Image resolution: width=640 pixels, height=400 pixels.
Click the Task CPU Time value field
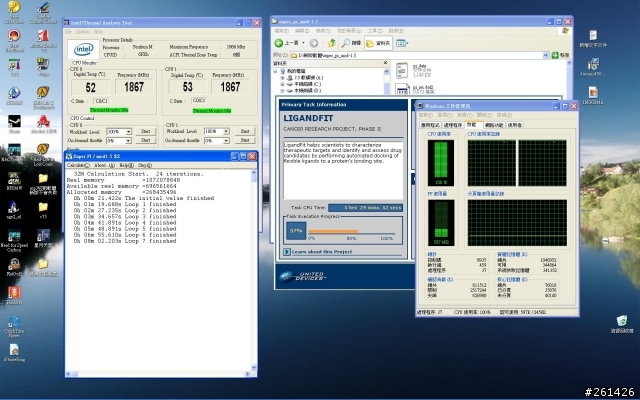pyautogui.click(x=365, y=208)
